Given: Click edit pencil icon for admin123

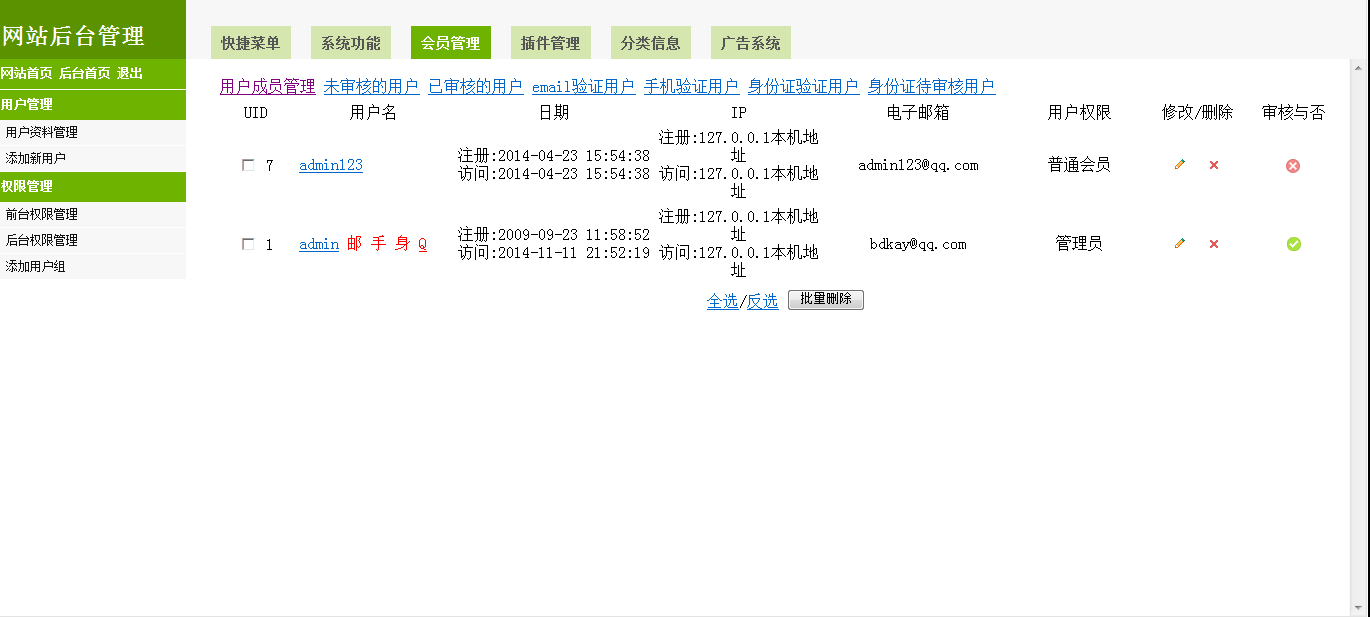Looking at the screenshot, I should (x=1180, y=164).
